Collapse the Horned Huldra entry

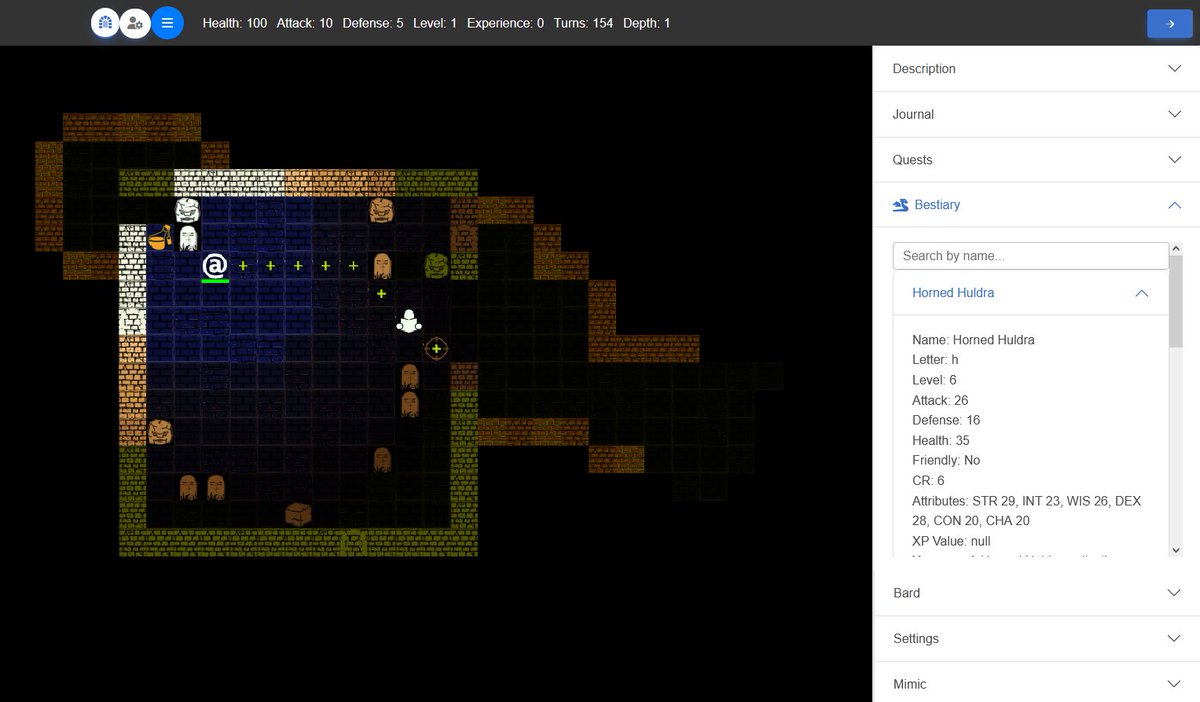(x=1030, y=293)
